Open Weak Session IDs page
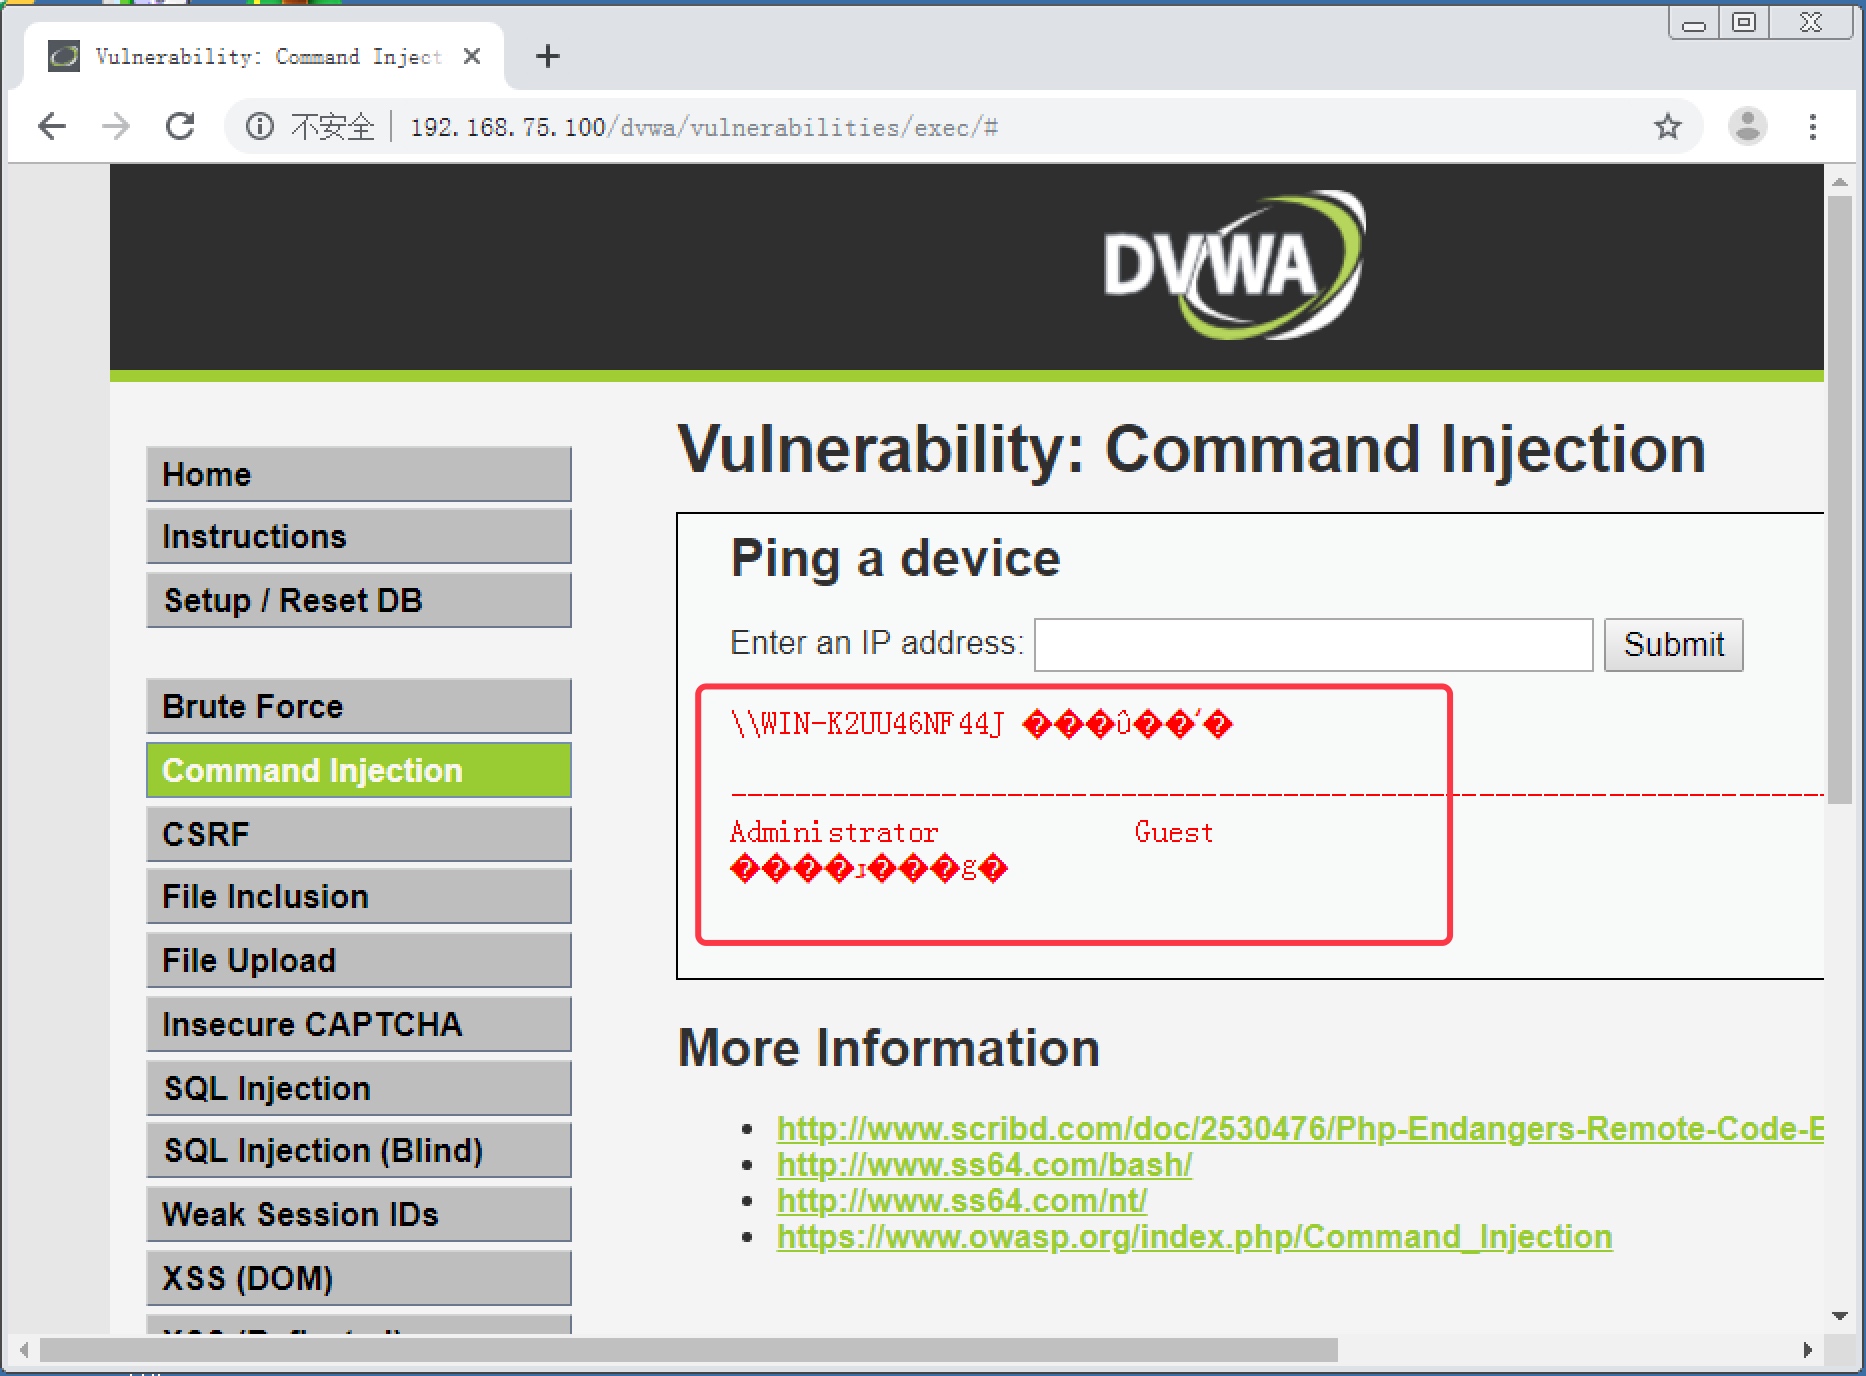The height and width of the screenshot is (1376, 1866). (x=359, y=1215)
